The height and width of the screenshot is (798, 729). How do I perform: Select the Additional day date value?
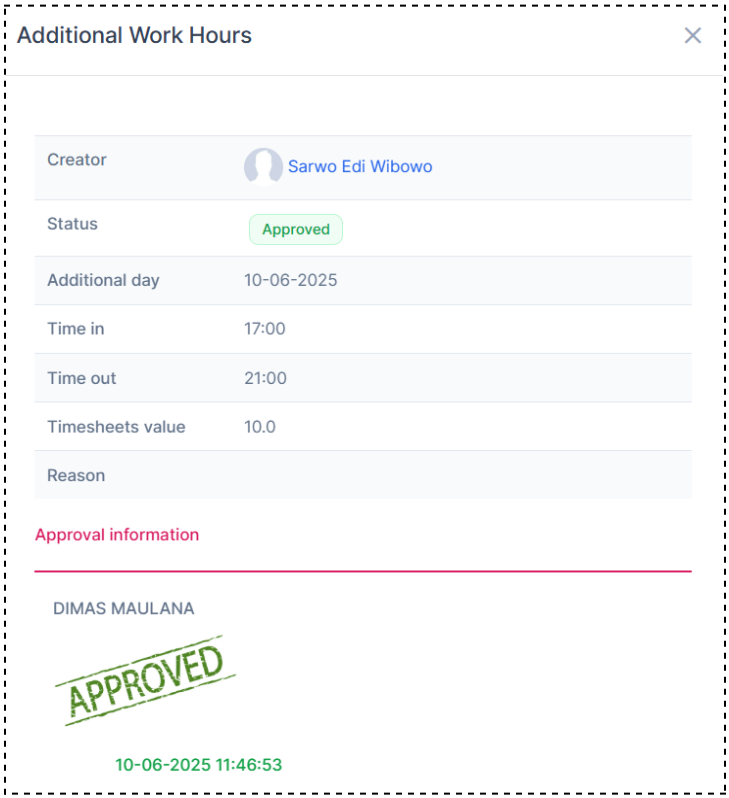(290, 281)
